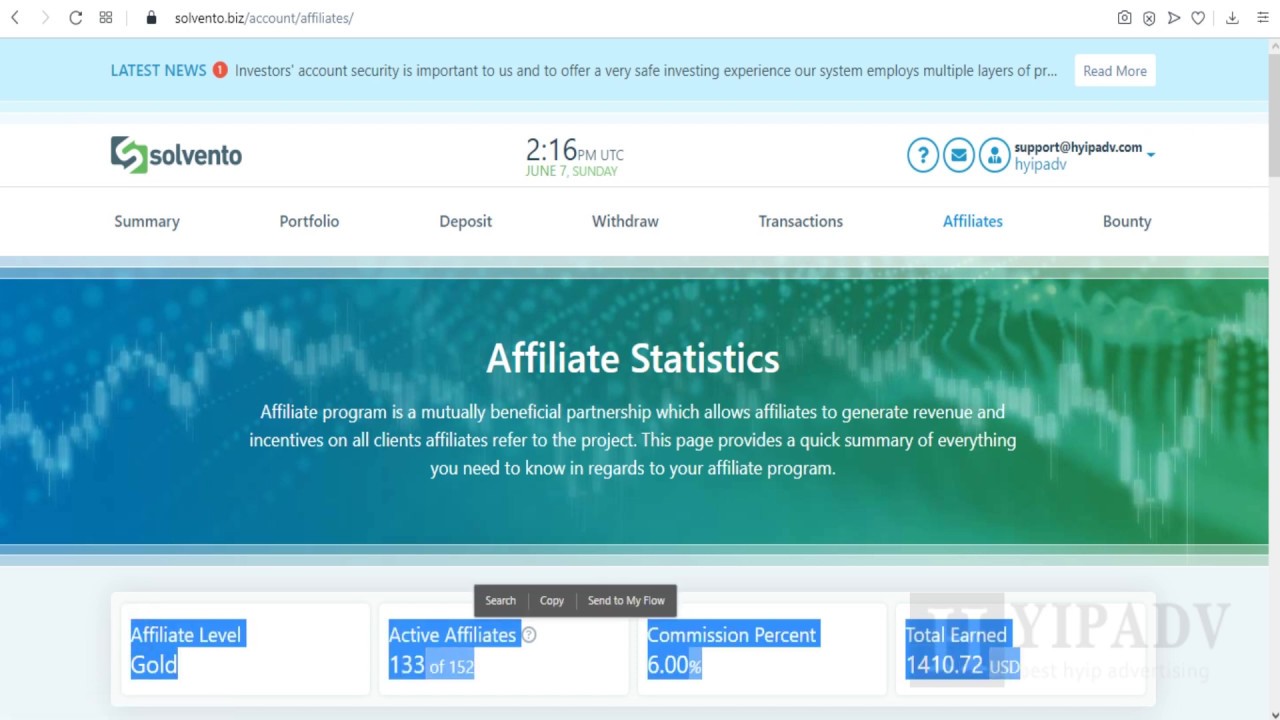Go forward to next page
Viewport: 1280px width, 720px height.
45,18
